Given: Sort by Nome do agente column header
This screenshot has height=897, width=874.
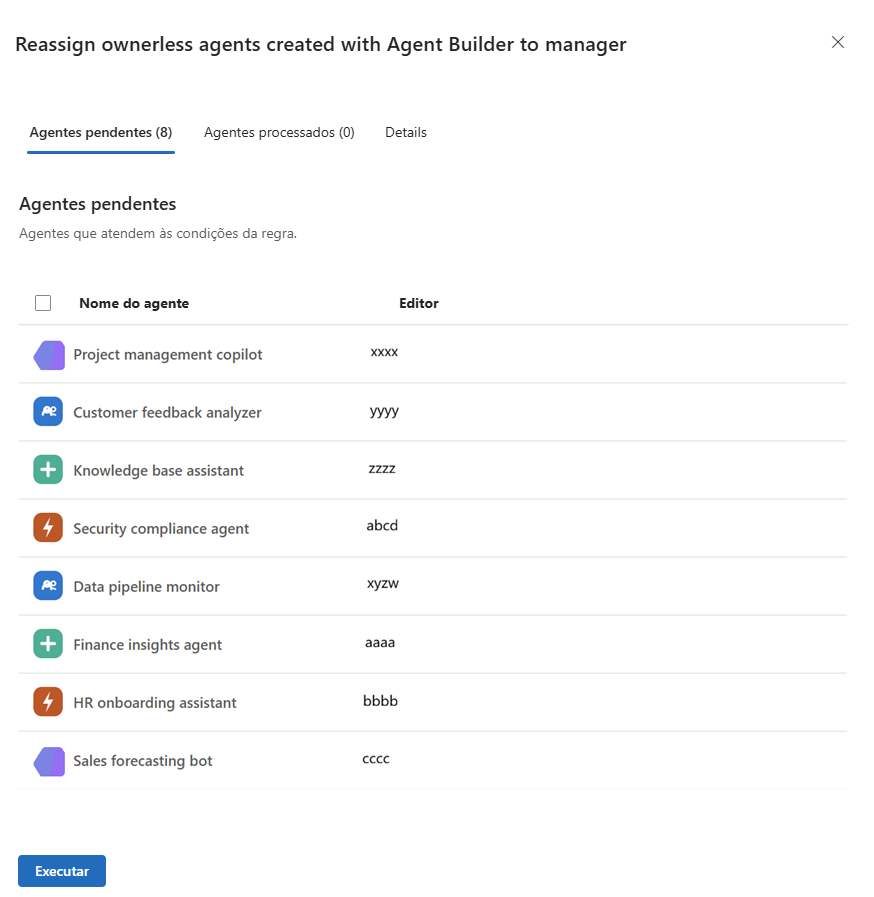Looking at the screenshot, I should (x=134, y=303).
